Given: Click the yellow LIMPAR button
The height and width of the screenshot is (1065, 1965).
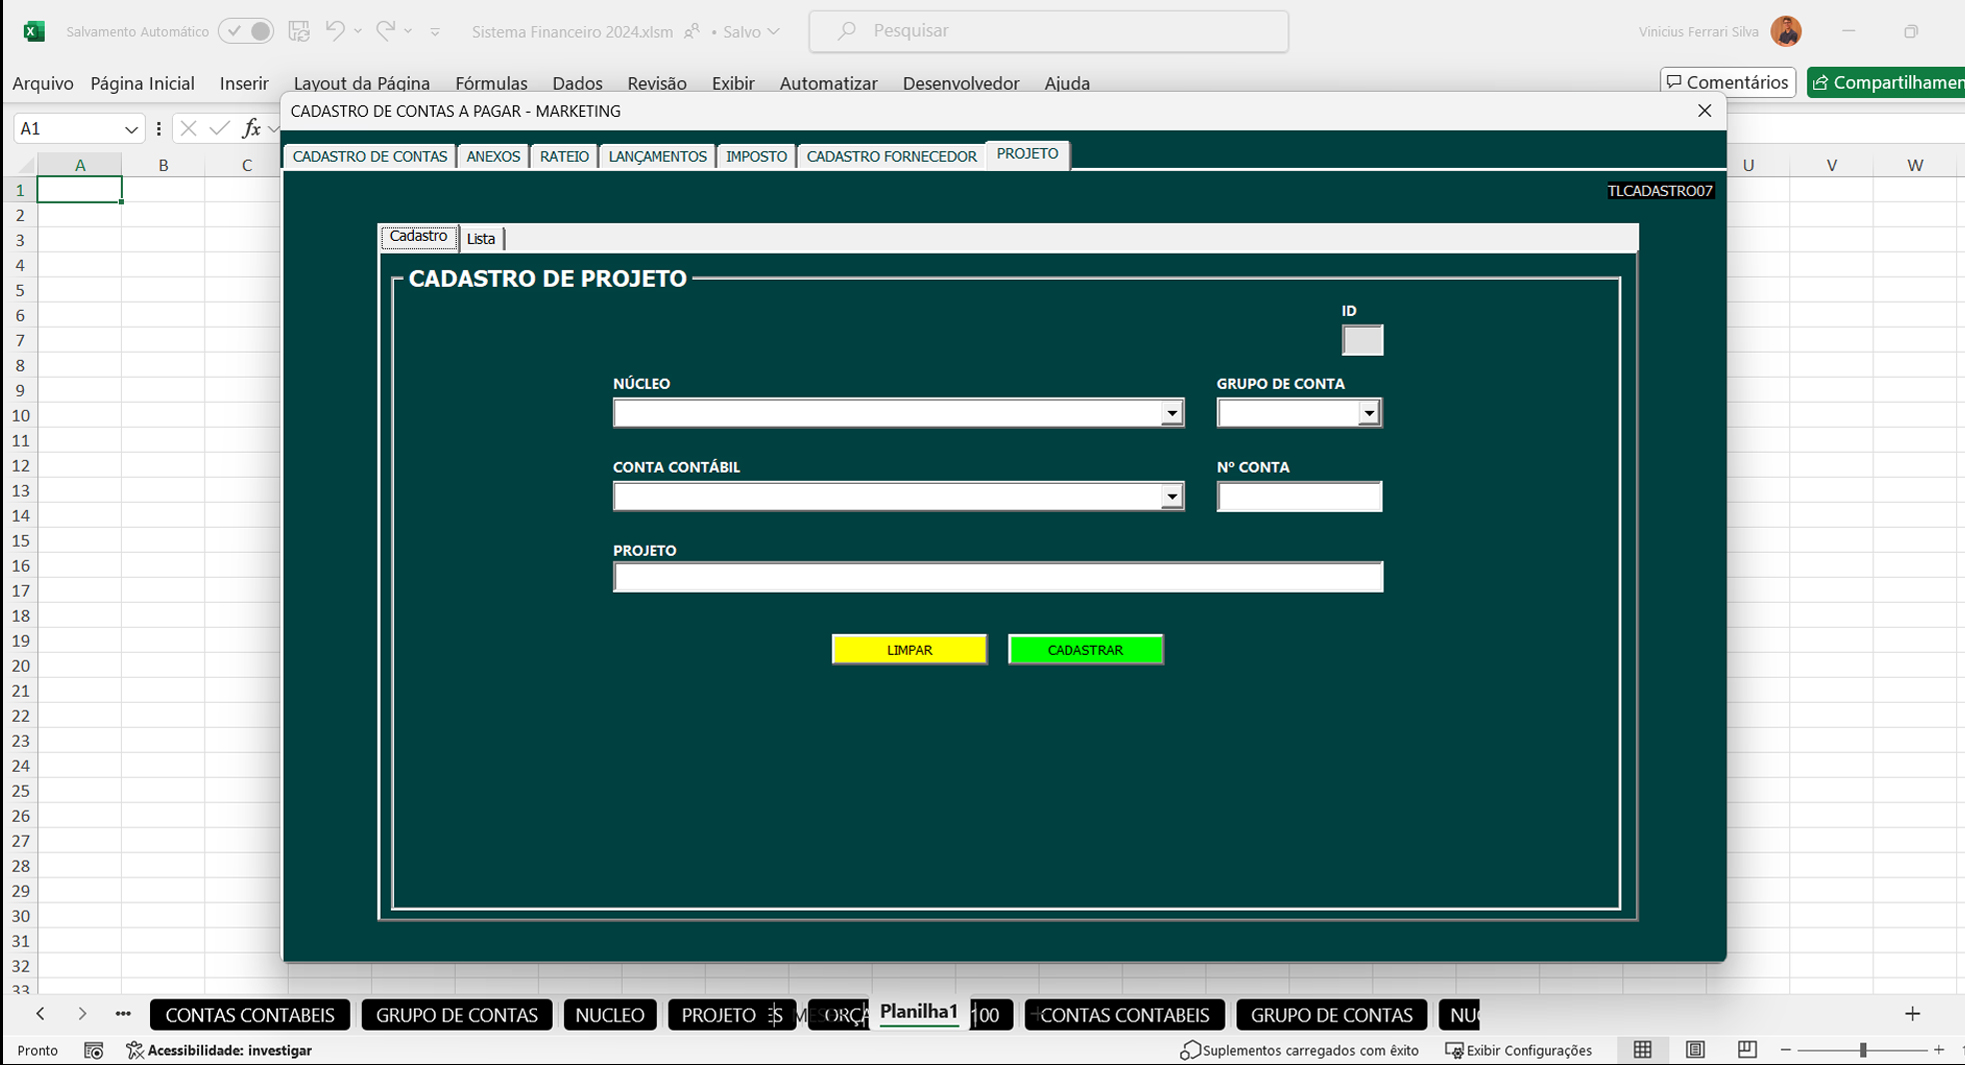Looking at the screenshot, I should click(x=909, y=650).
